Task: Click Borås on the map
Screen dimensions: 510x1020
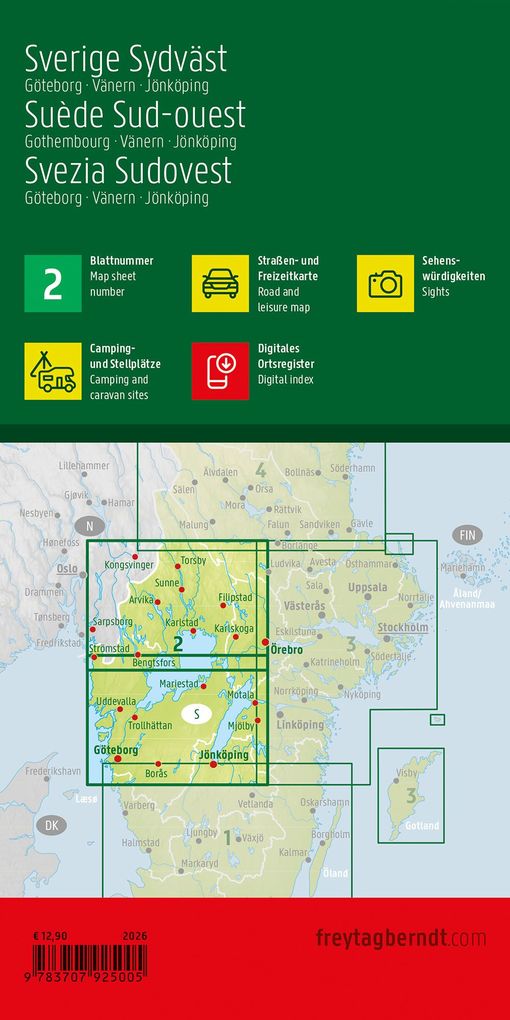Action: (157, 773)
